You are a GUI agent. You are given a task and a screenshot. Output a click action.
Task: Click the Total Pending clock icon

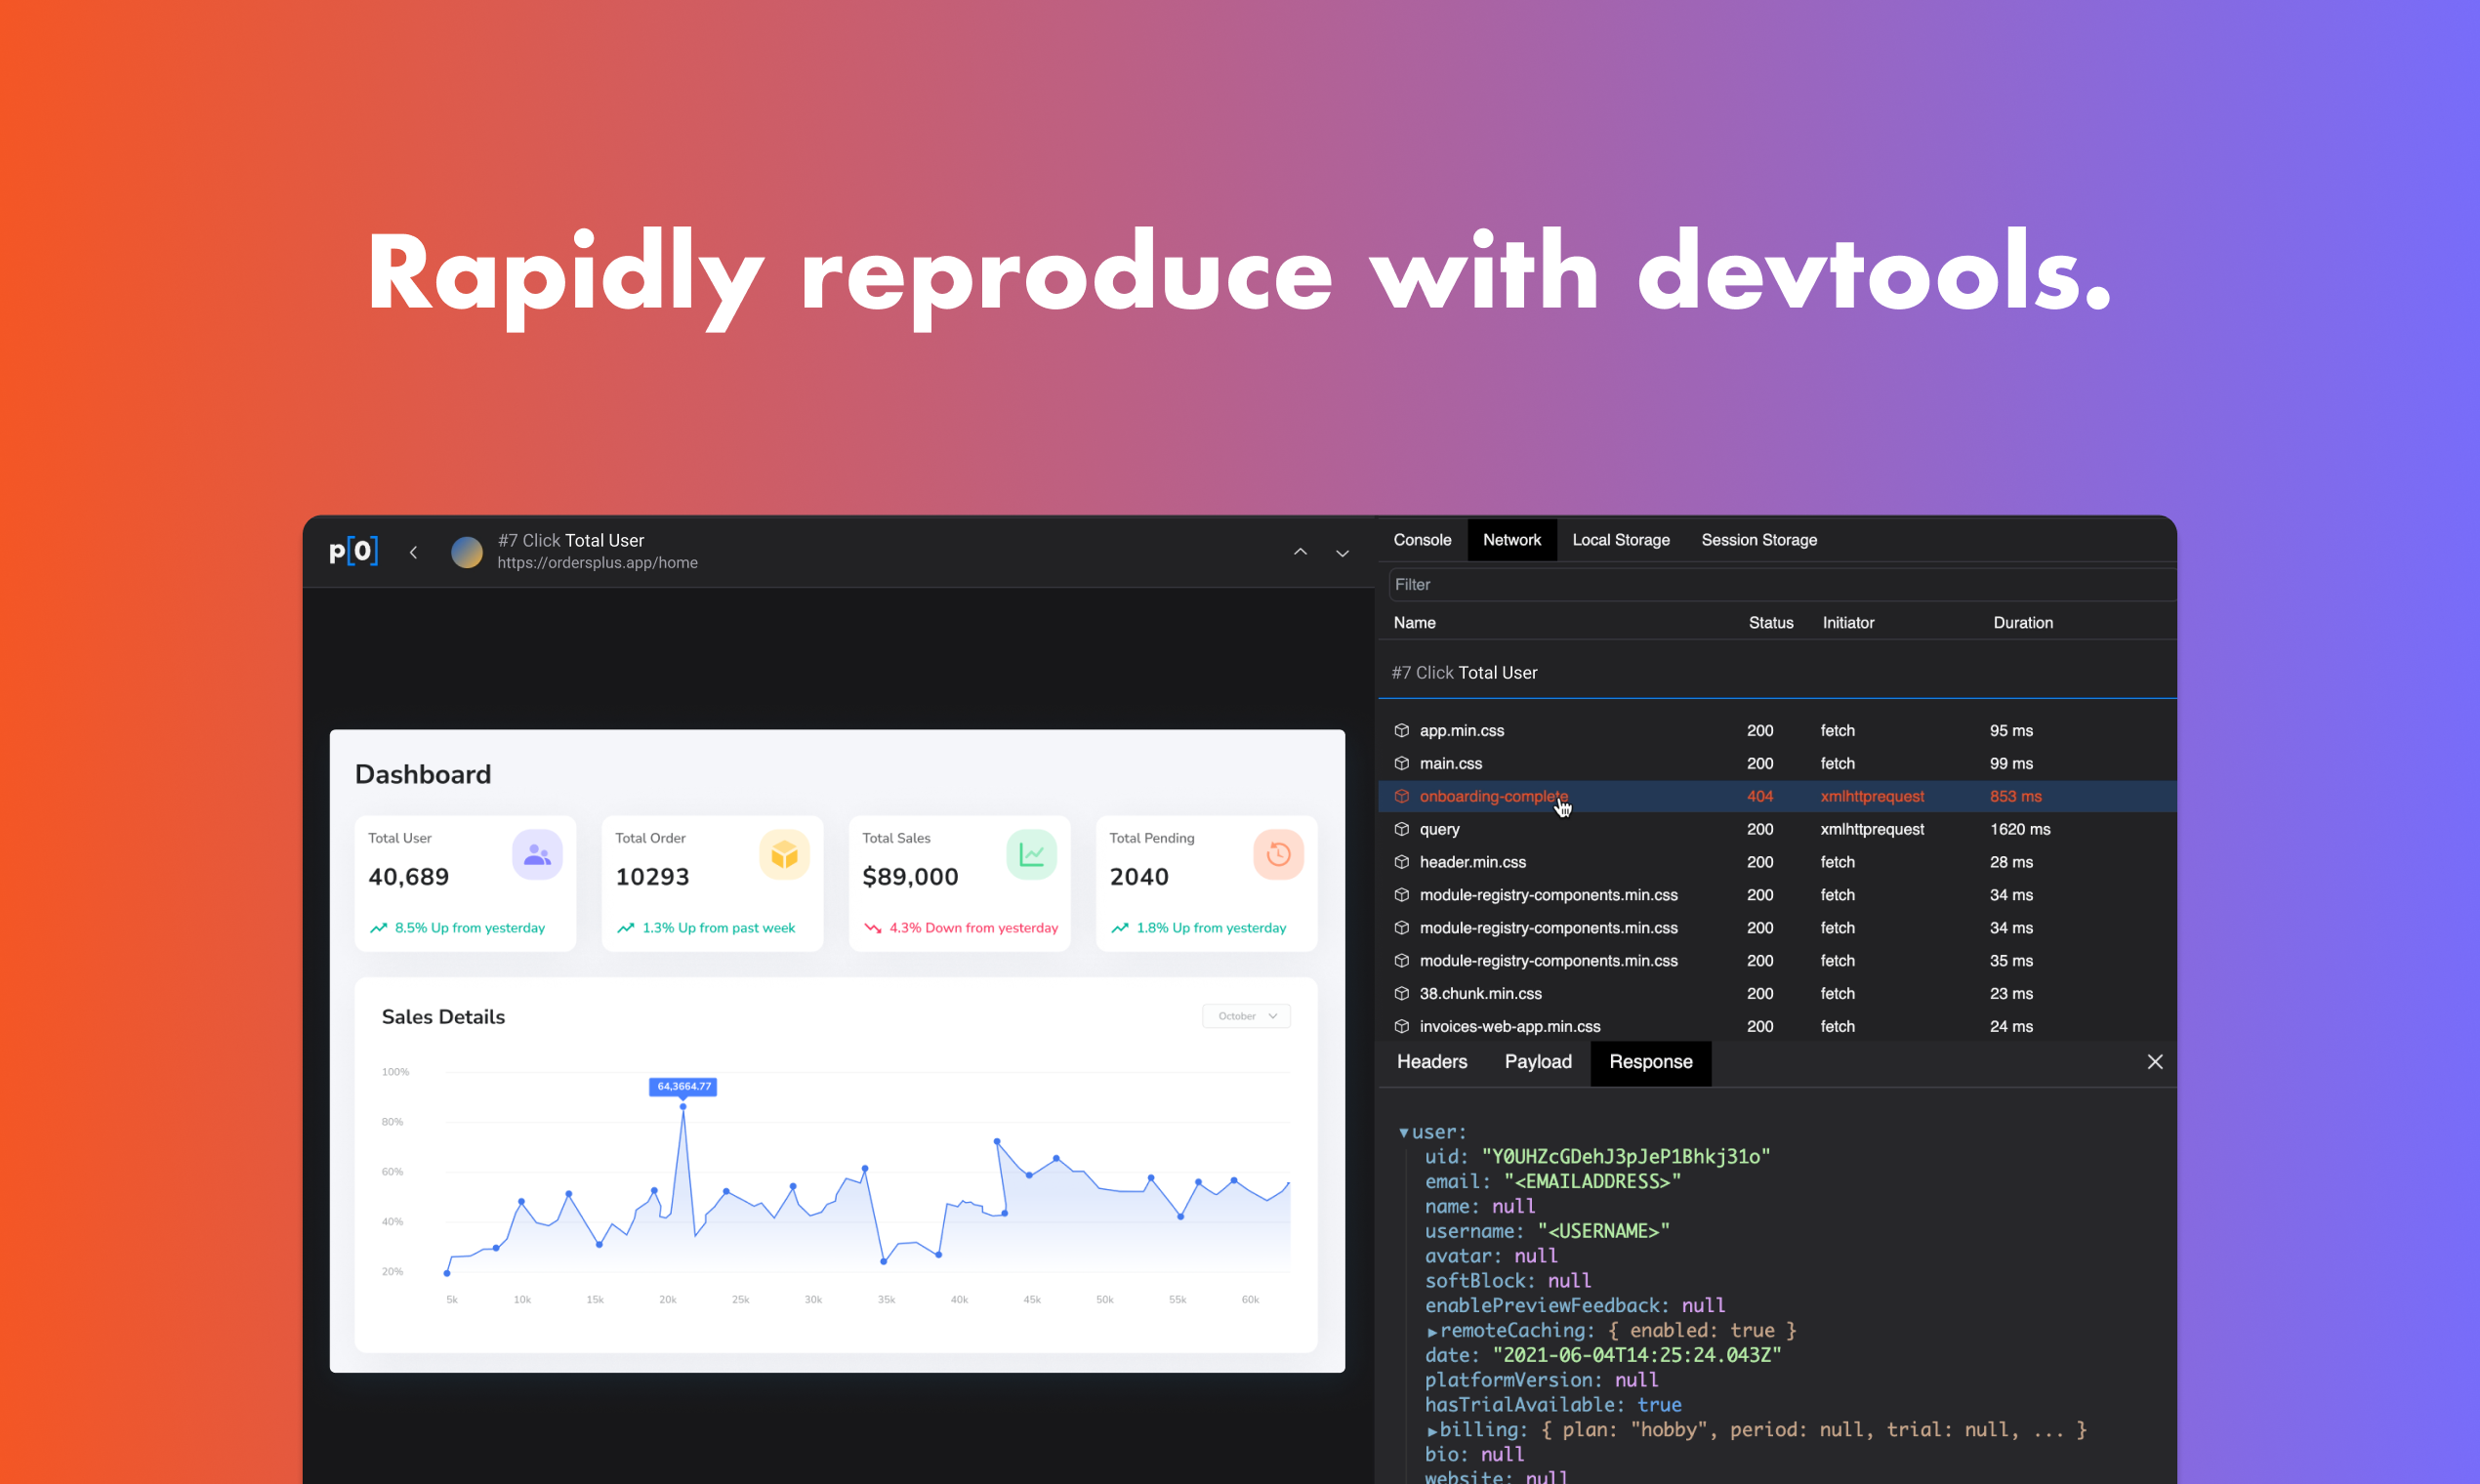[1278, 854]
